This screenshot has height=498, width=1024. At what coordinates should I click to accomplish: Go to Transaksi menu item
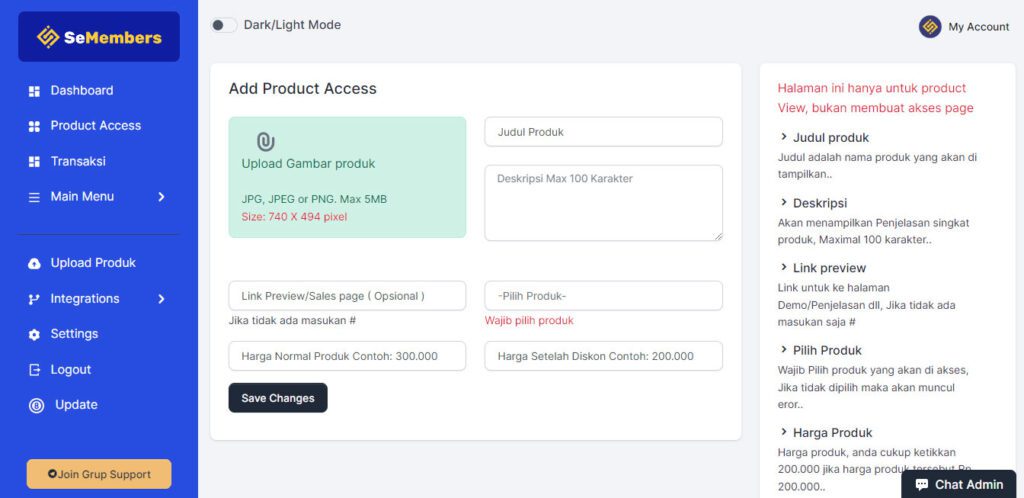click(78, 161)
